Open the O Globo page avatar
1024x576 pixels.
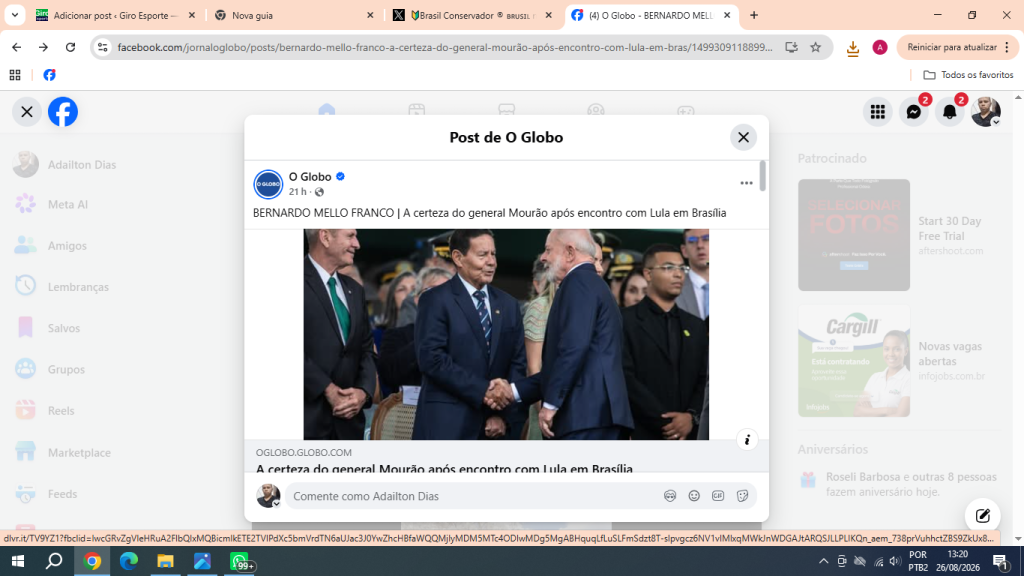(268, 184)
